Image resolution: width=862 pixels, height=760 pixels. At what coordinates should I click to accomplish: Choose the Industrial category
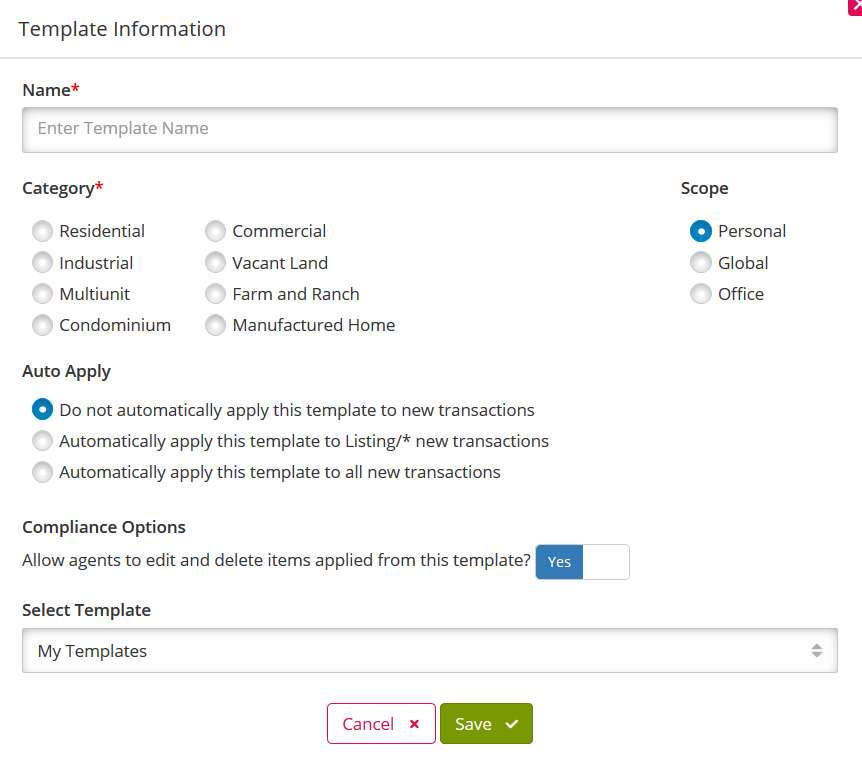tap(42, 262)
